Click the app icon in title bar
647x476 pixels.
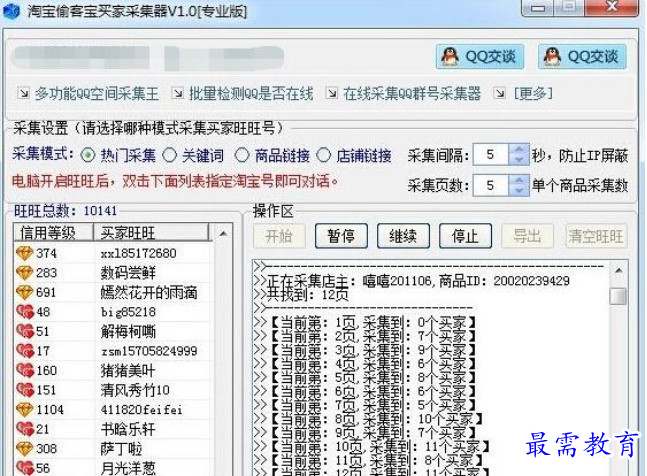click(x=12, y=11)
